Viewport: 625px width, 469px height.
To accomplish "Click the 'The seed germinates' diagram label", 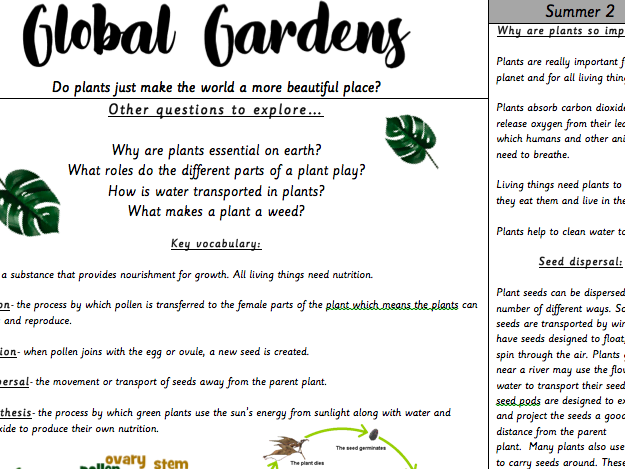I will [361, 448].
